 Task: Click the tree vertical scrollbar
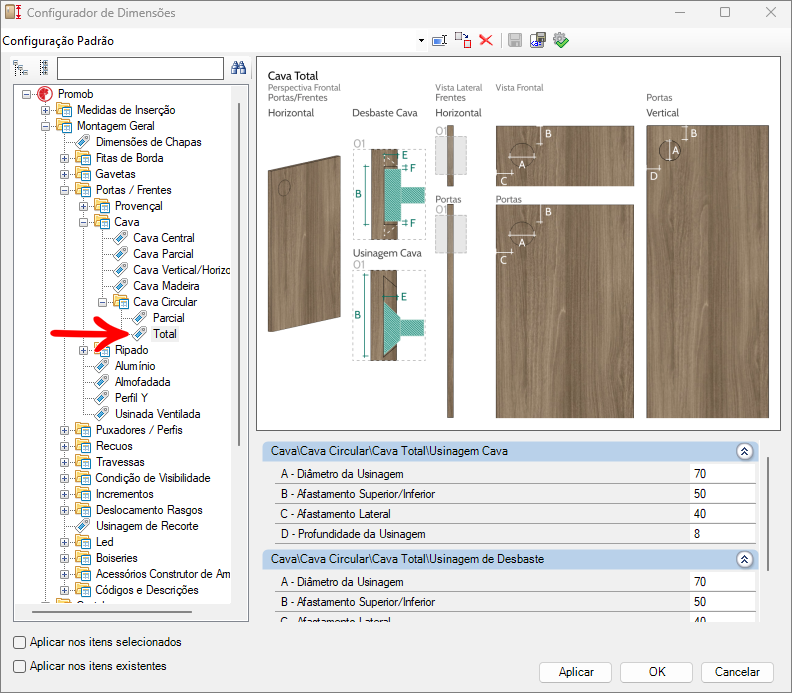[x=239, y=274]
